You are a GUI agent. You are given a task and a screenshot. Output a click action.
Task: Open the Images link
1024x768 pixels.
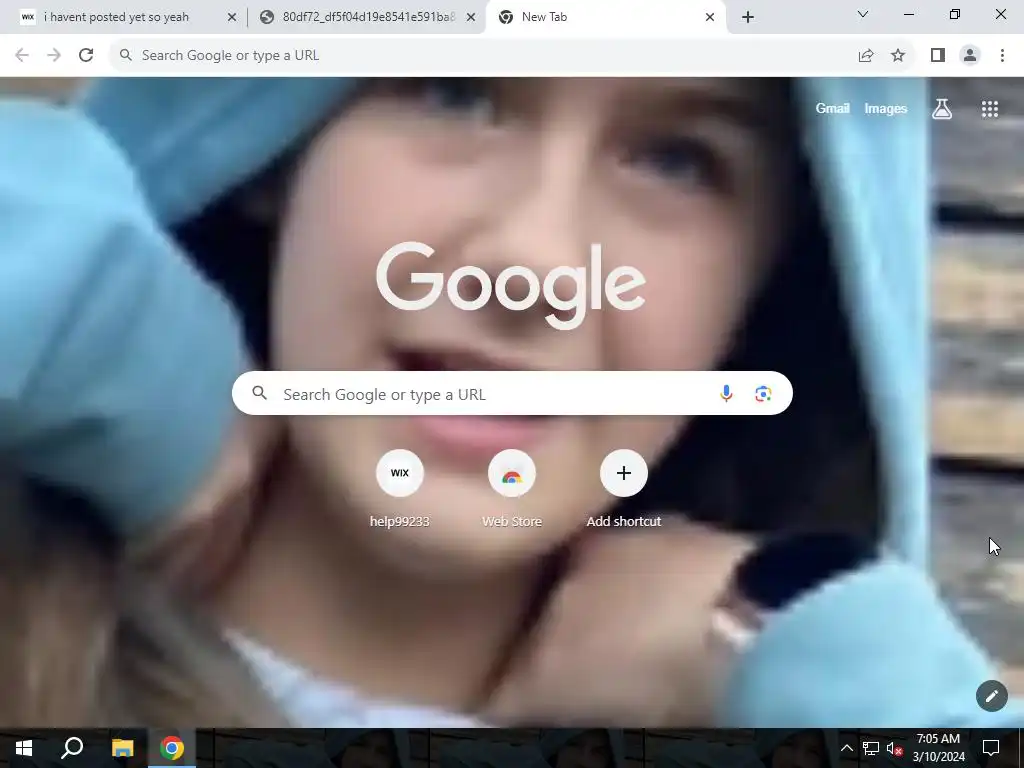886,108
